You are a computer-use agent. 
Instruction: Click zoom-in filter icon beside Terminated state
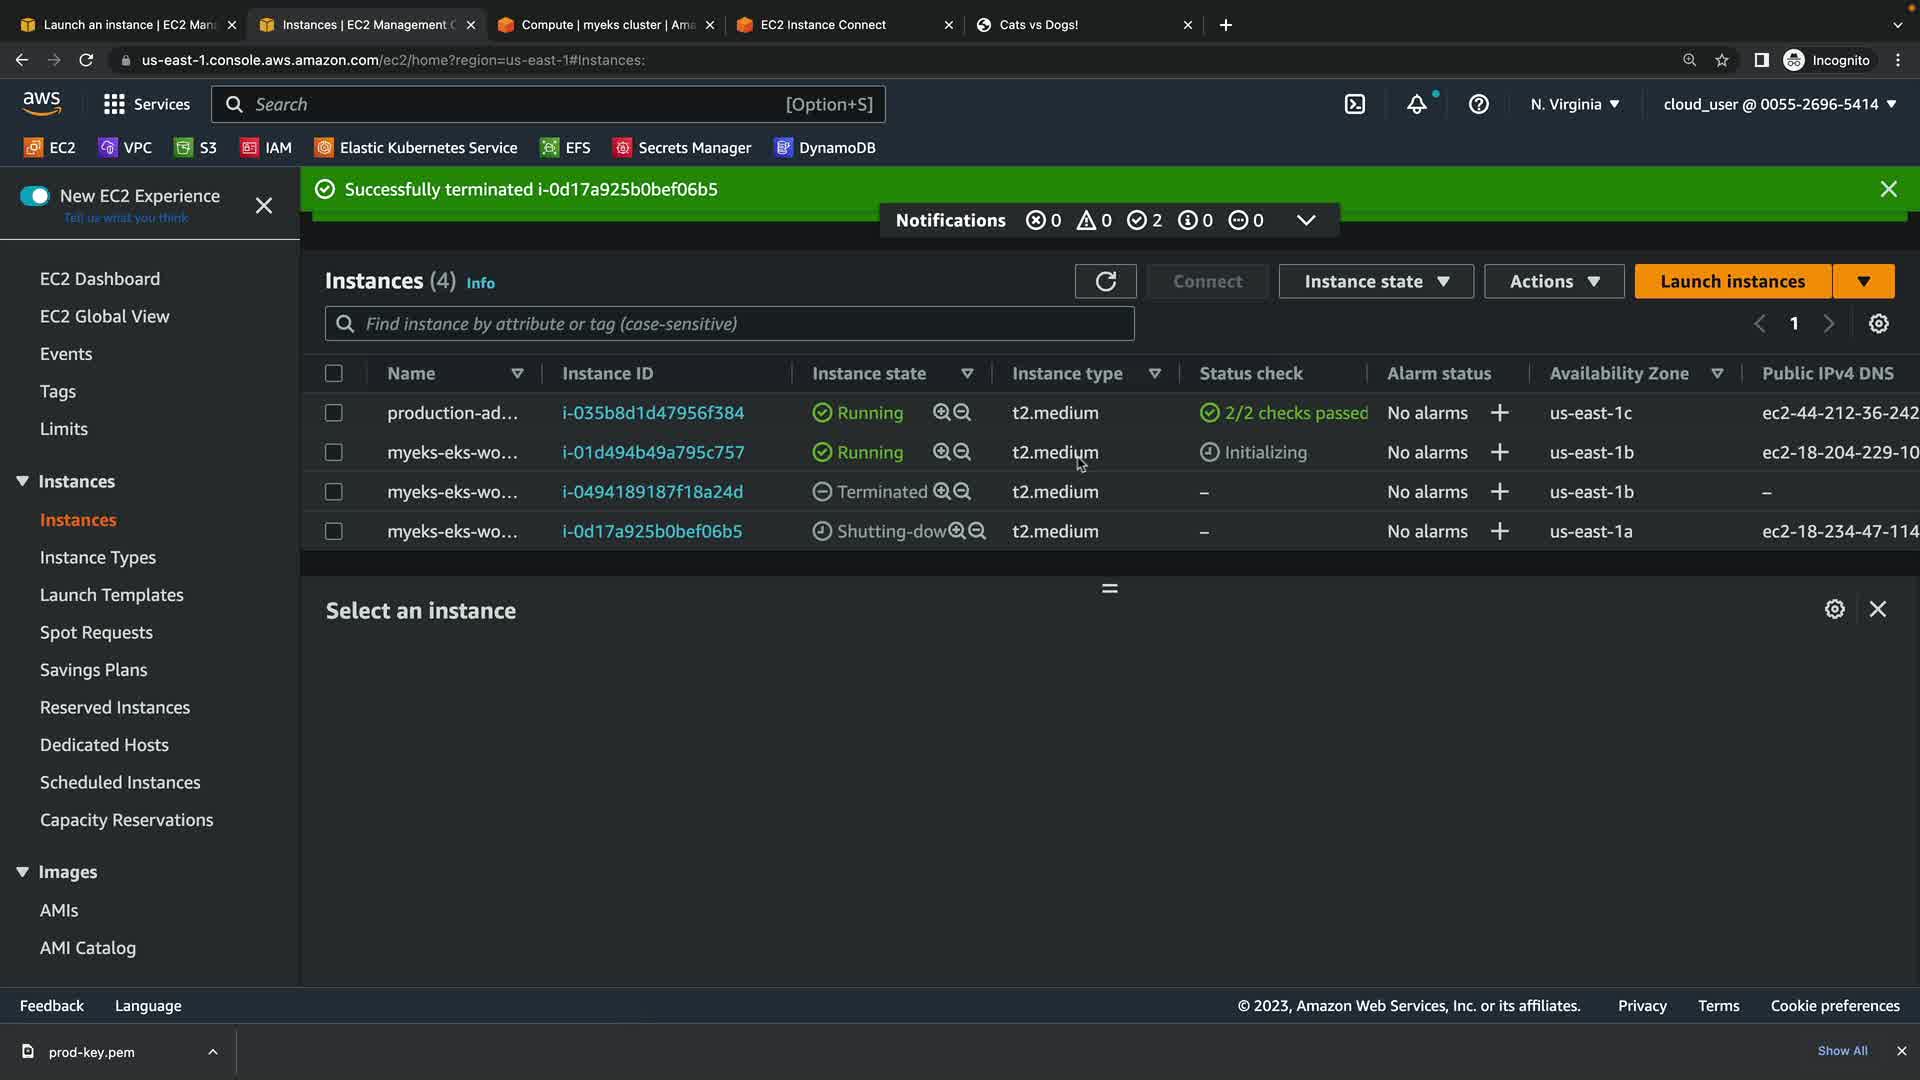click(941, 492)
